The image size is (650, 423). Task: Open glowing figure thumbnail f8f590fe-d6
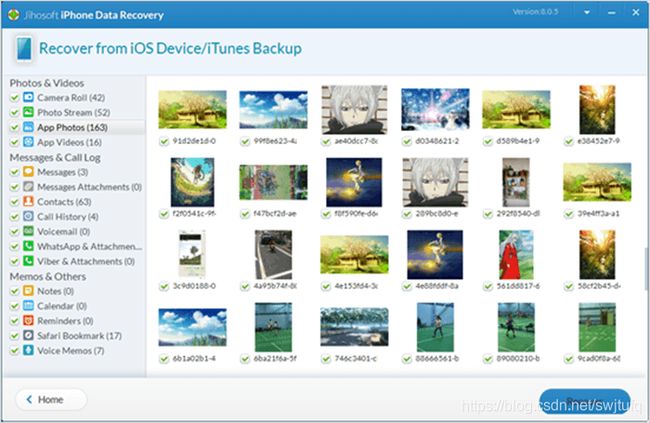click(354, 182)
